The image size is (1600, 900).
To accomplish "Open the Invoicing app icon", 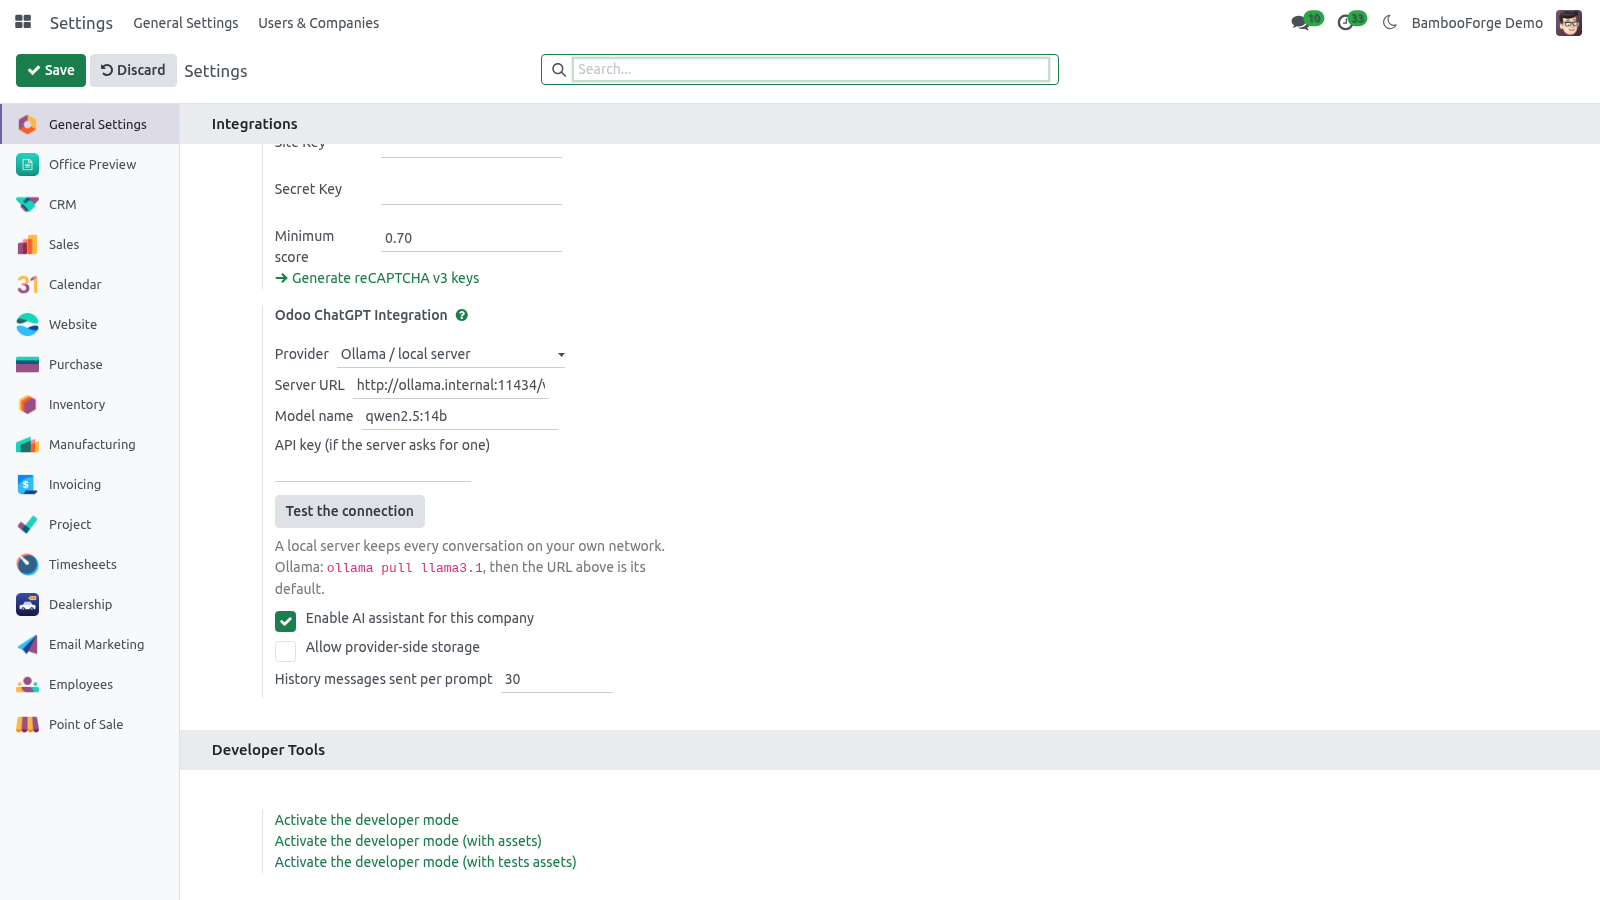I will click(x=28, y=484).
